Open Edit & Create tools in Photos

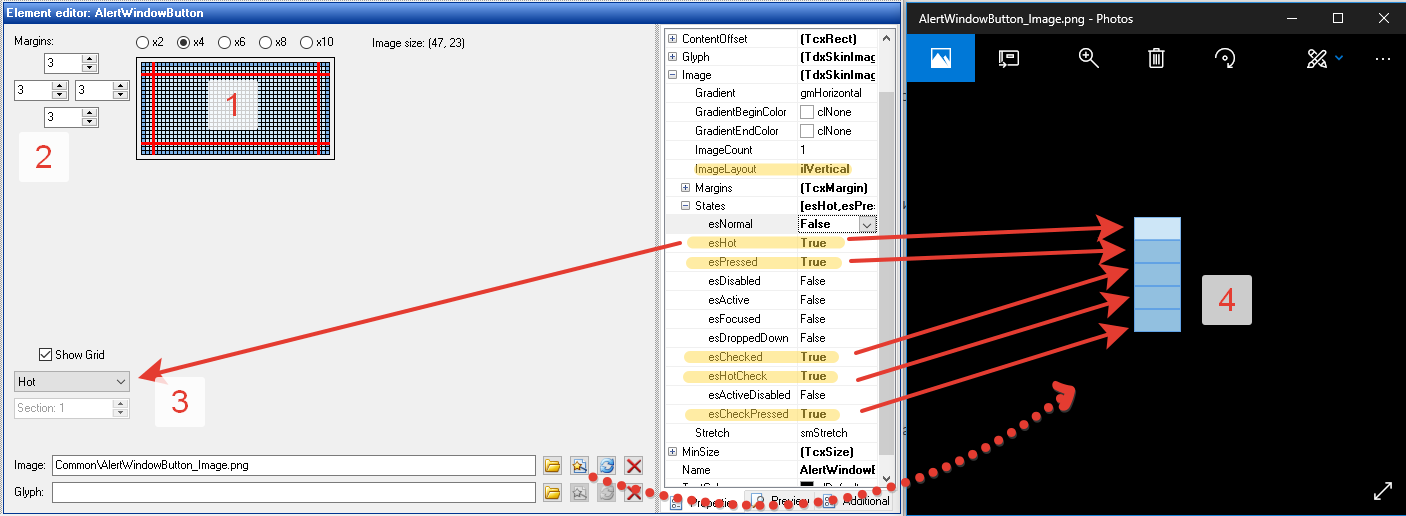coord(1316,59)
